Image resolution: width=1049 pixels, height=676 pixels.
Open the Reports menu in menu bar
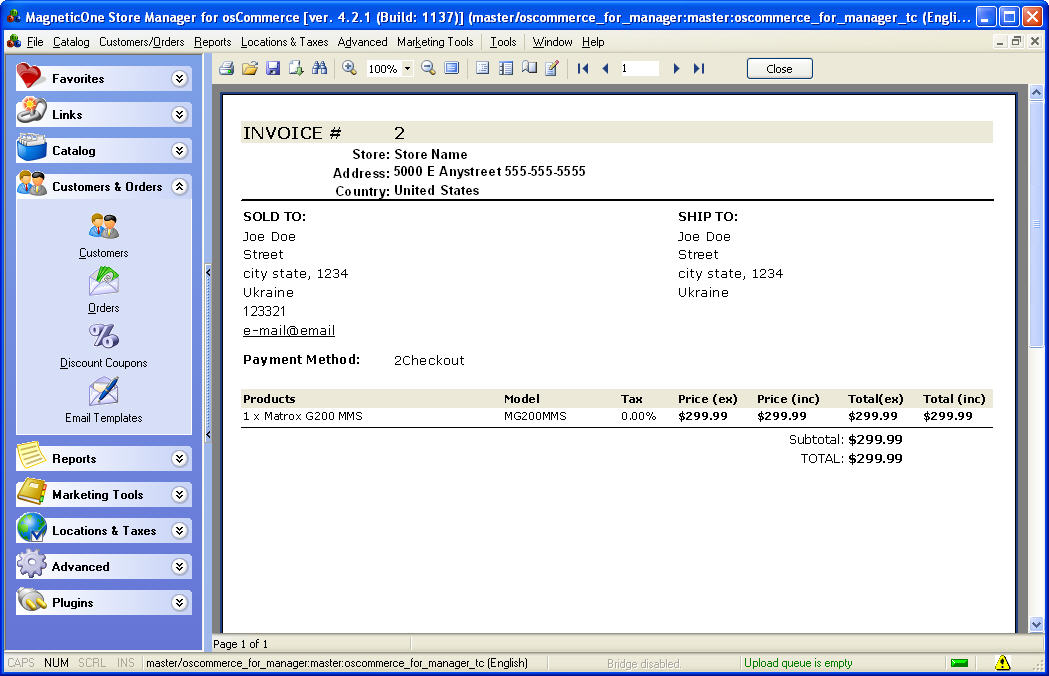[x=212, y=42]
